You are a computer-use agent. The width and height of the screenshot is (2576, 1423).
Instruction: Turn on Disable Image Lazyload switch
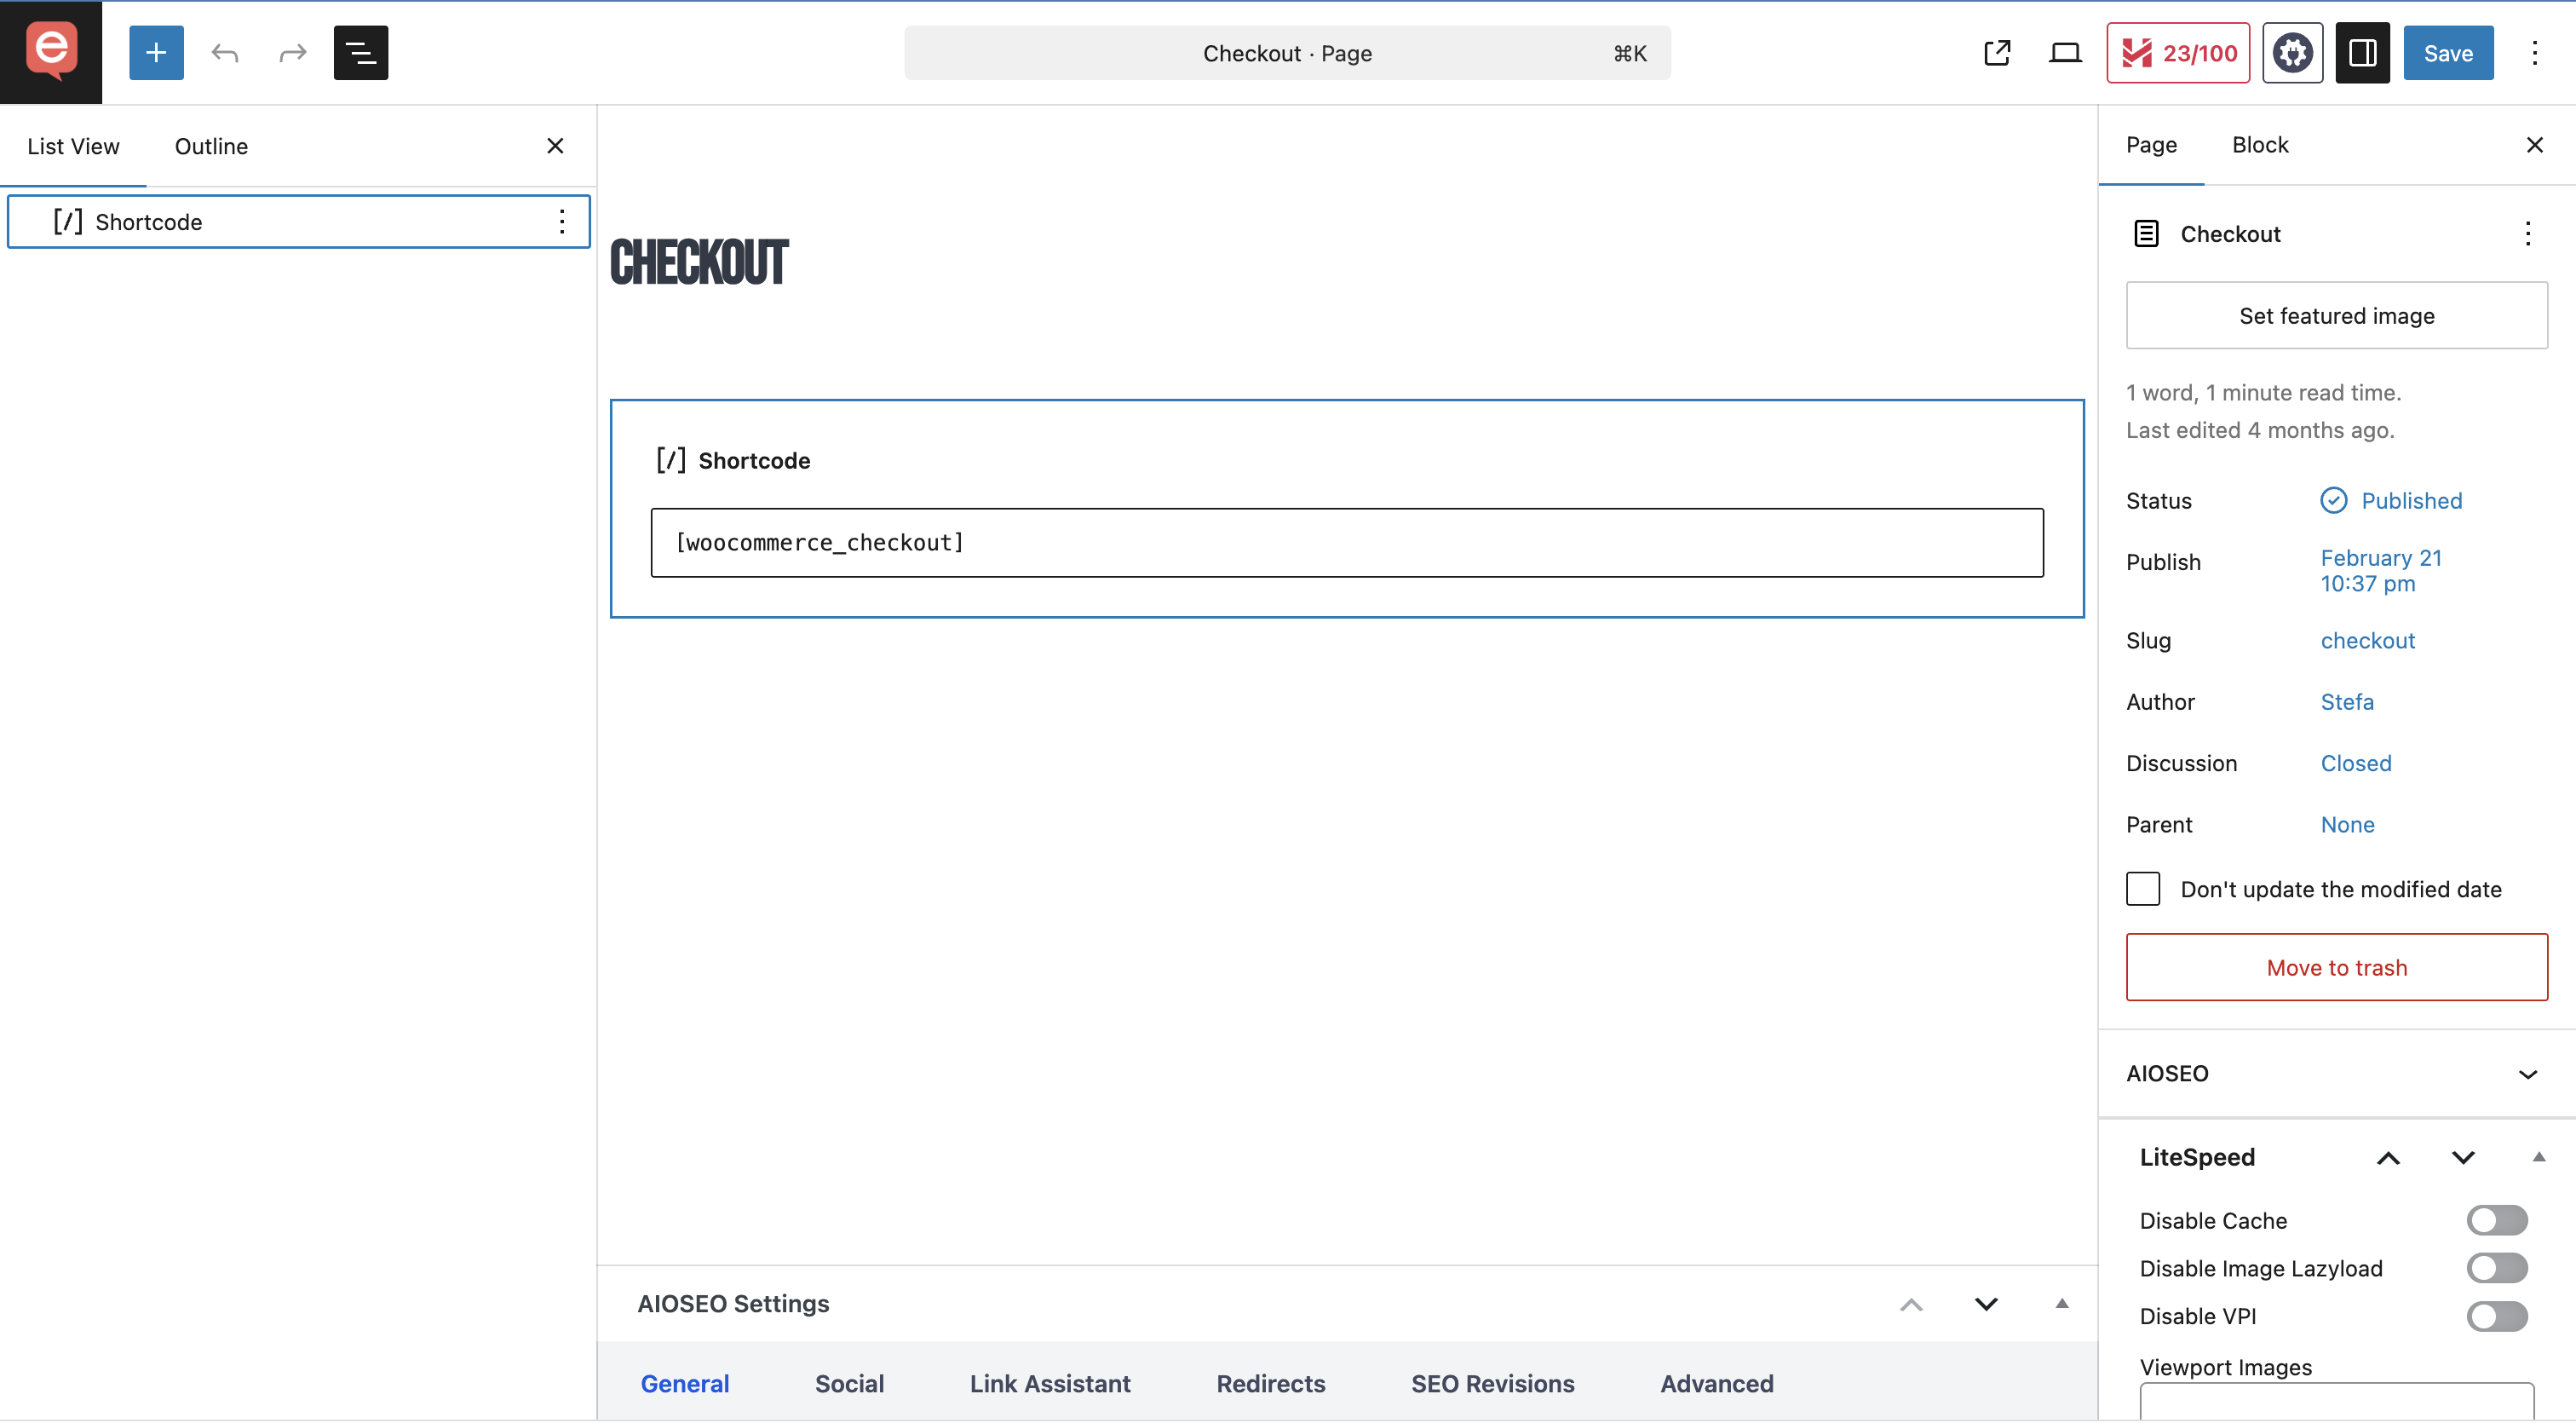tap(2496, 1268)
